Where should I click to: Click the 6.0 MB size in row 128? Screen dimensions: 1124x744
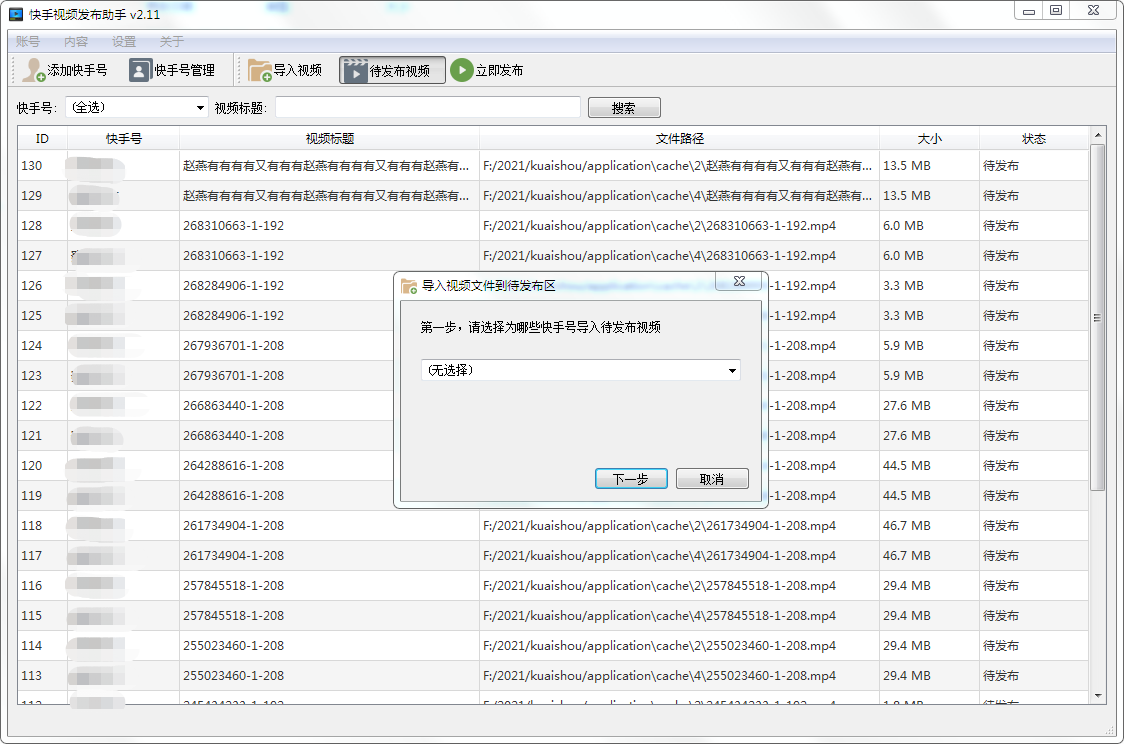[903, 226]
